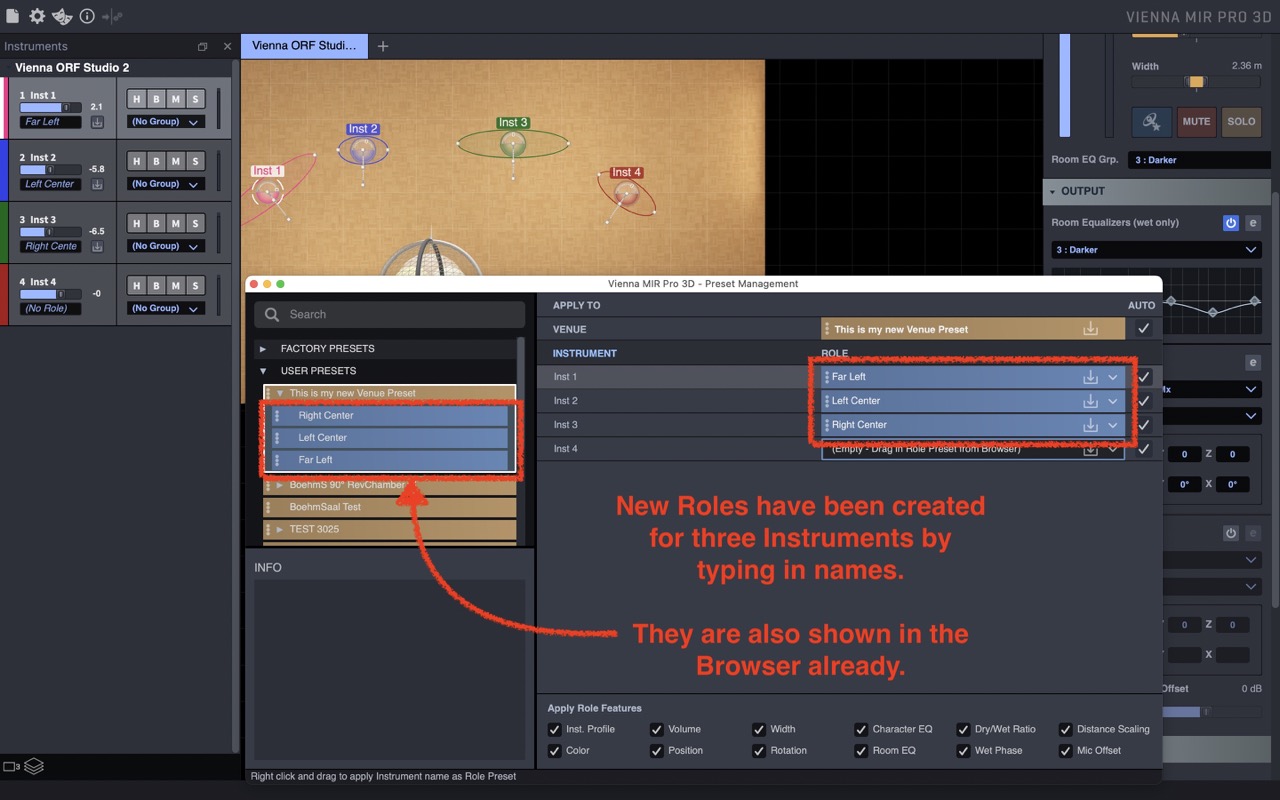Click save icon on Right Center role row

pos(1090,425)
